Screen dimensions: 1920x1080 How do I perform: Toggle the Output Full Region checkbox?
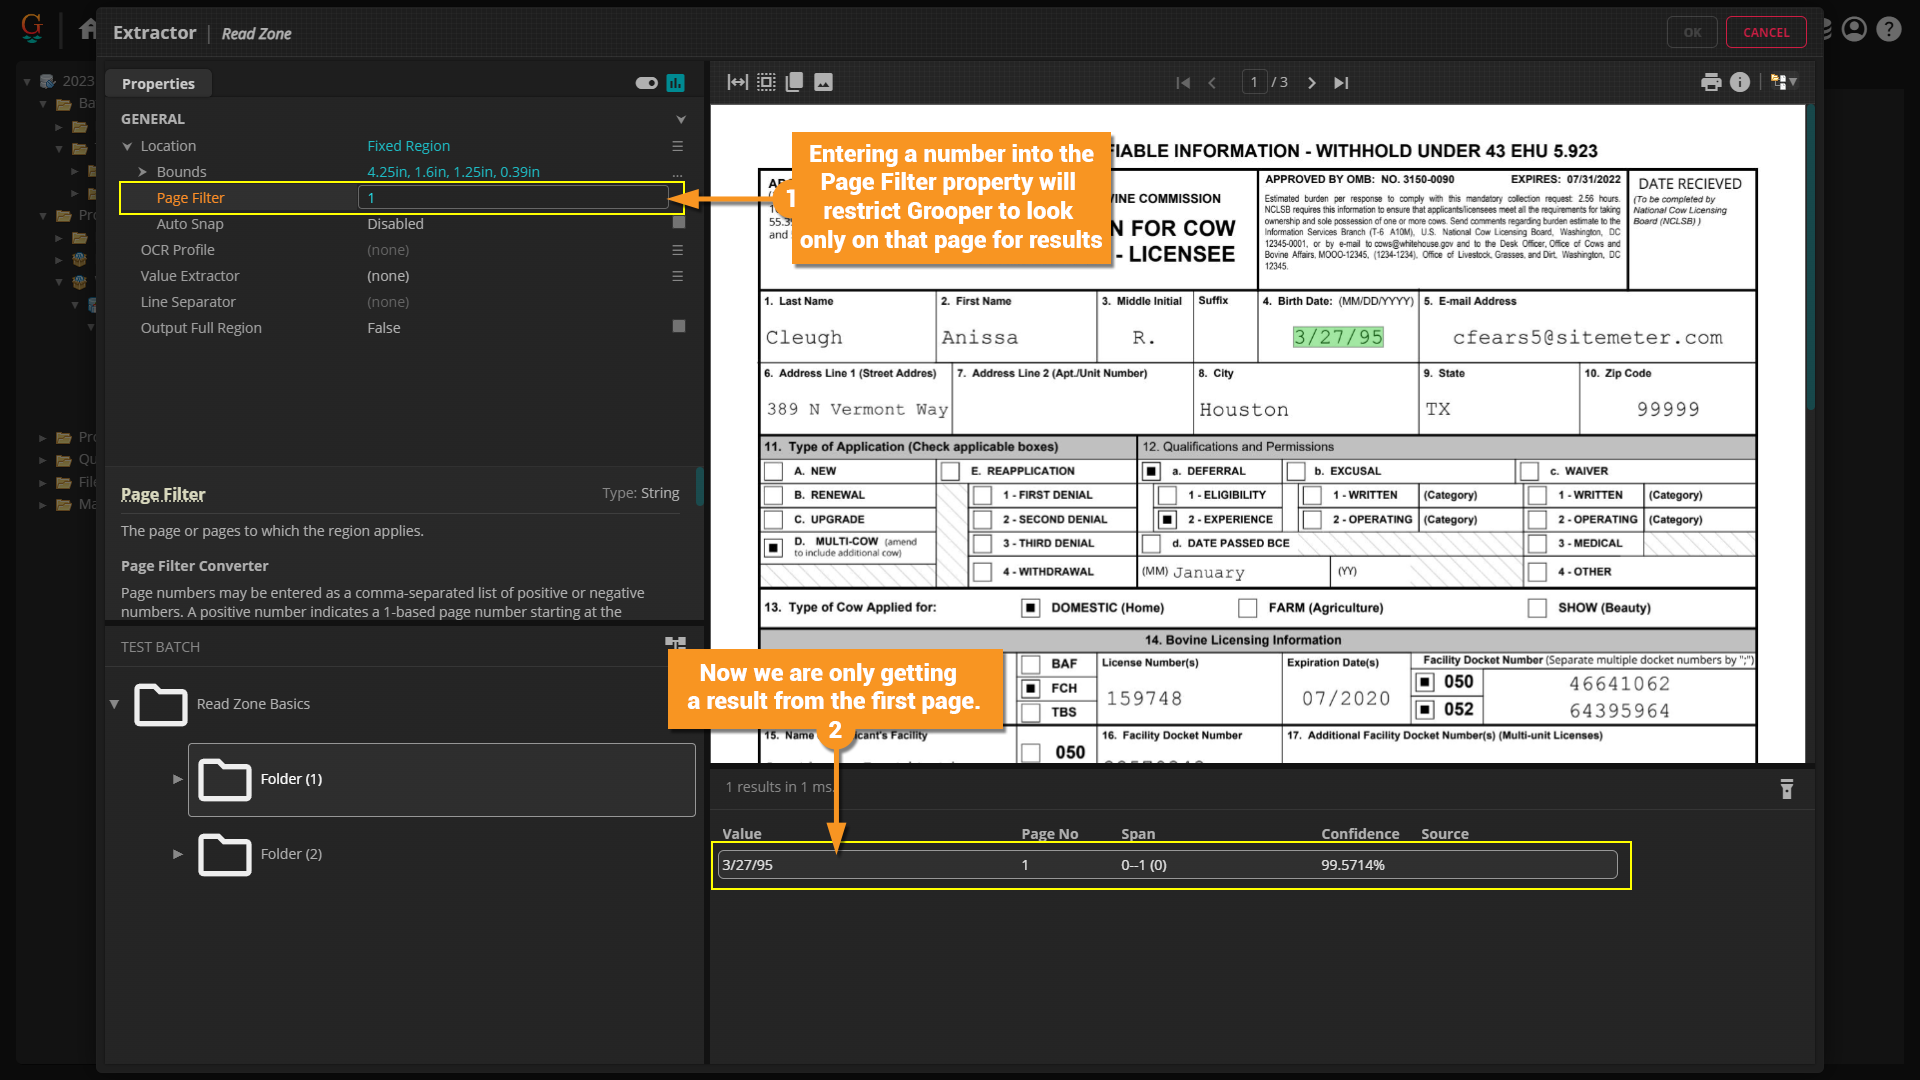679,326
